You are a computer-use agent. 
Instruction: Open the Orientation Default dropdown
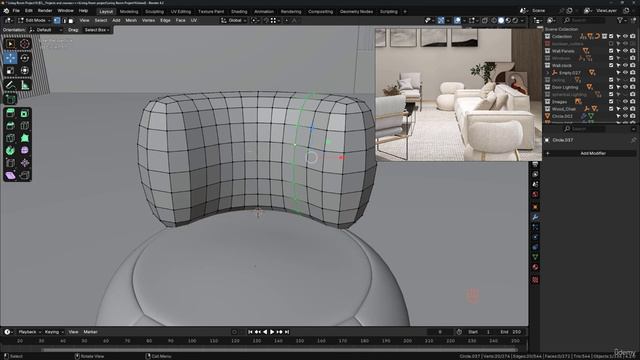pos(46,30)
